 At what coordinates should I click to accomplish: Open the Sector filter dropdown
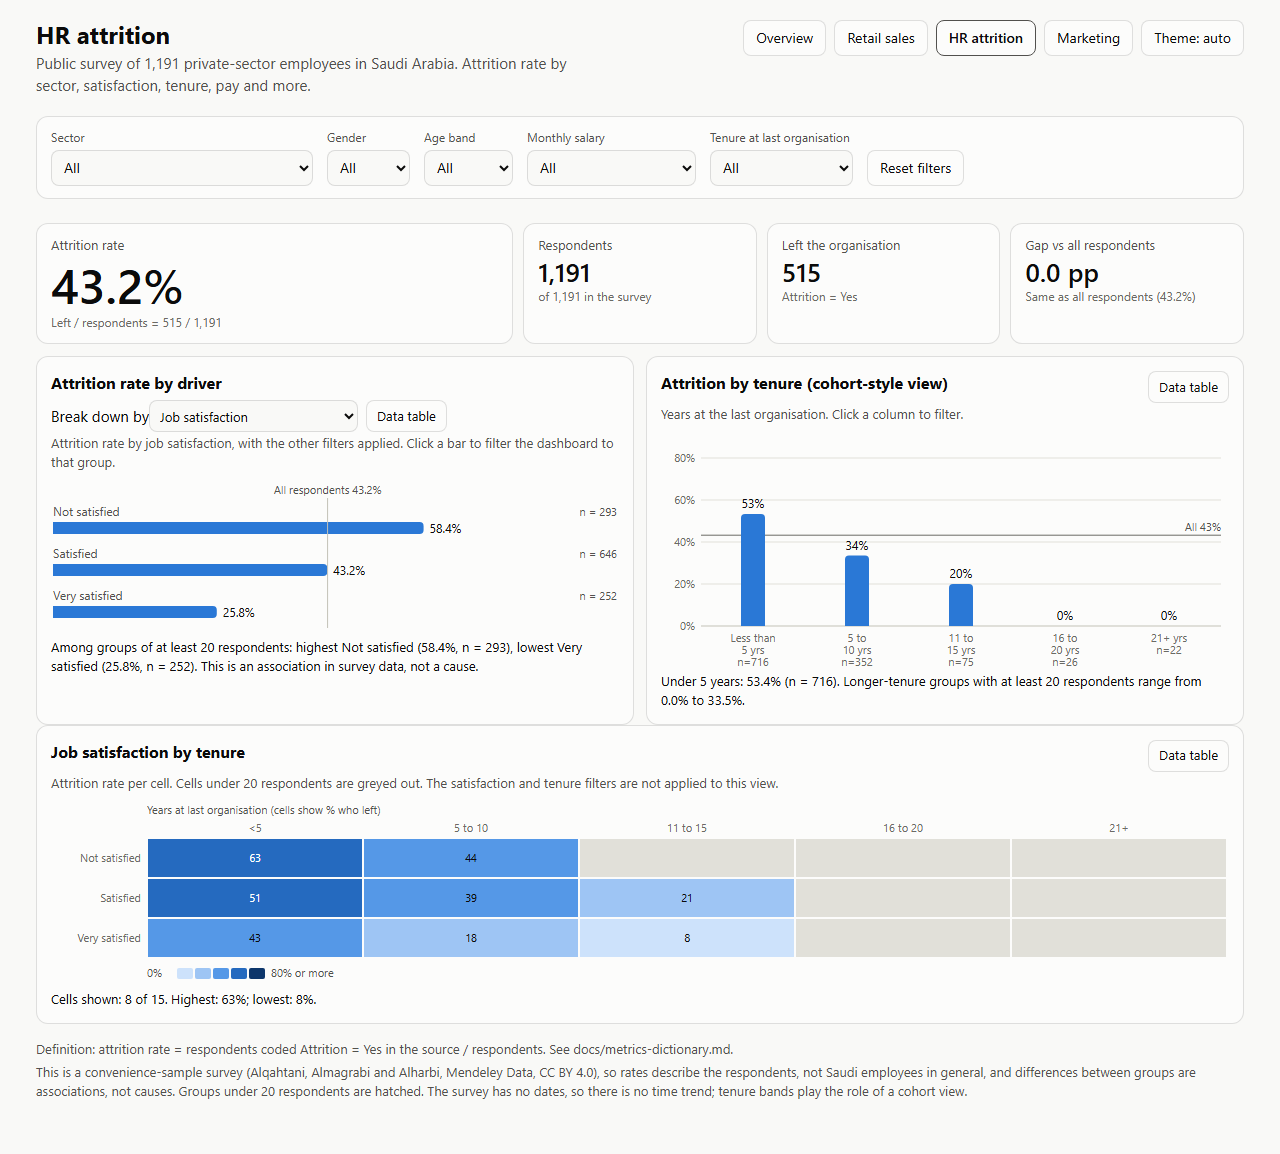click(182, 168)
